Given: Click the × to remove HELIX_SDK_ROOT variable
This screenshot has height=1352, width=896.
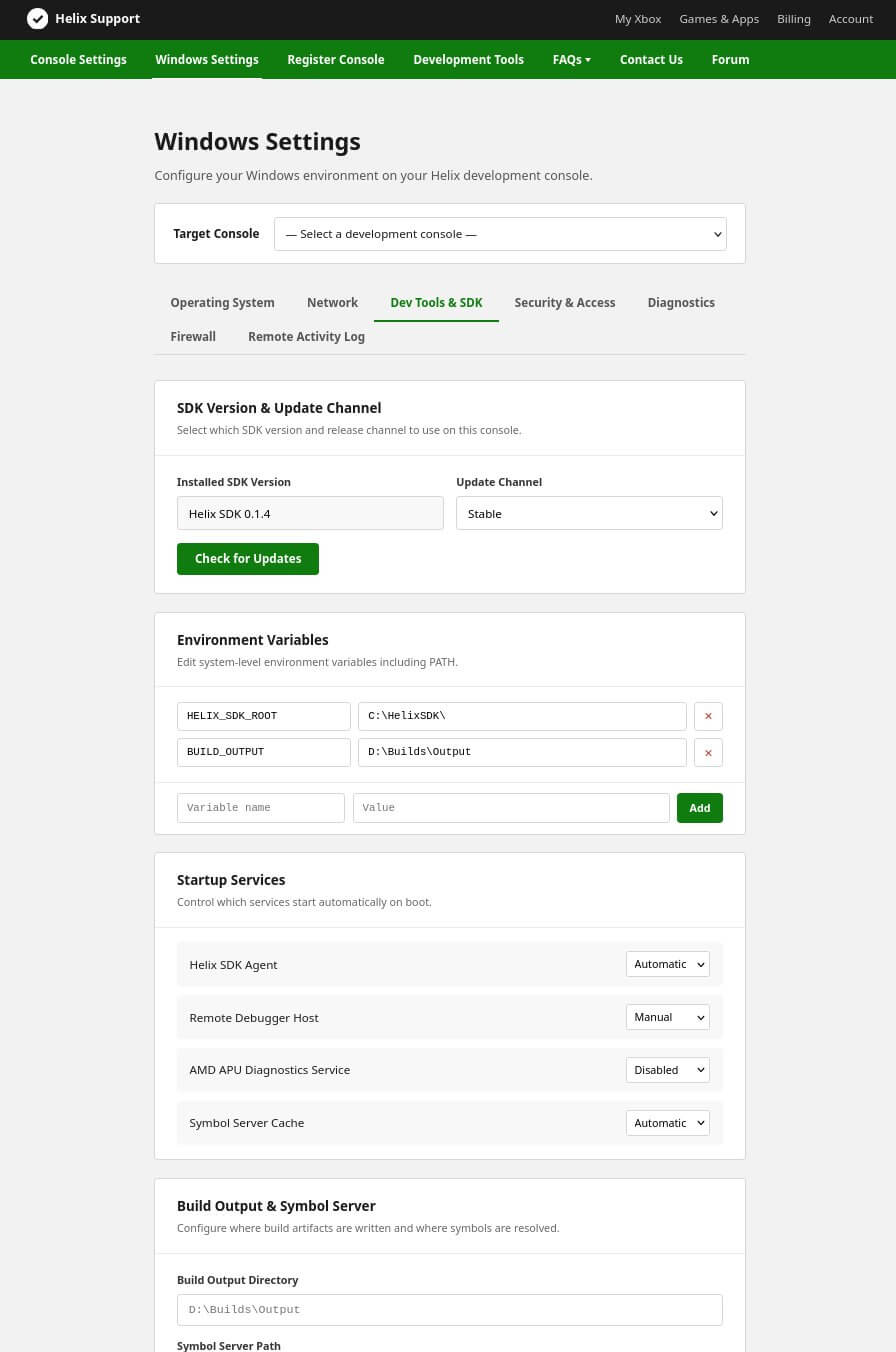Looking at the screenshot, I should click(x=708, y=716).
